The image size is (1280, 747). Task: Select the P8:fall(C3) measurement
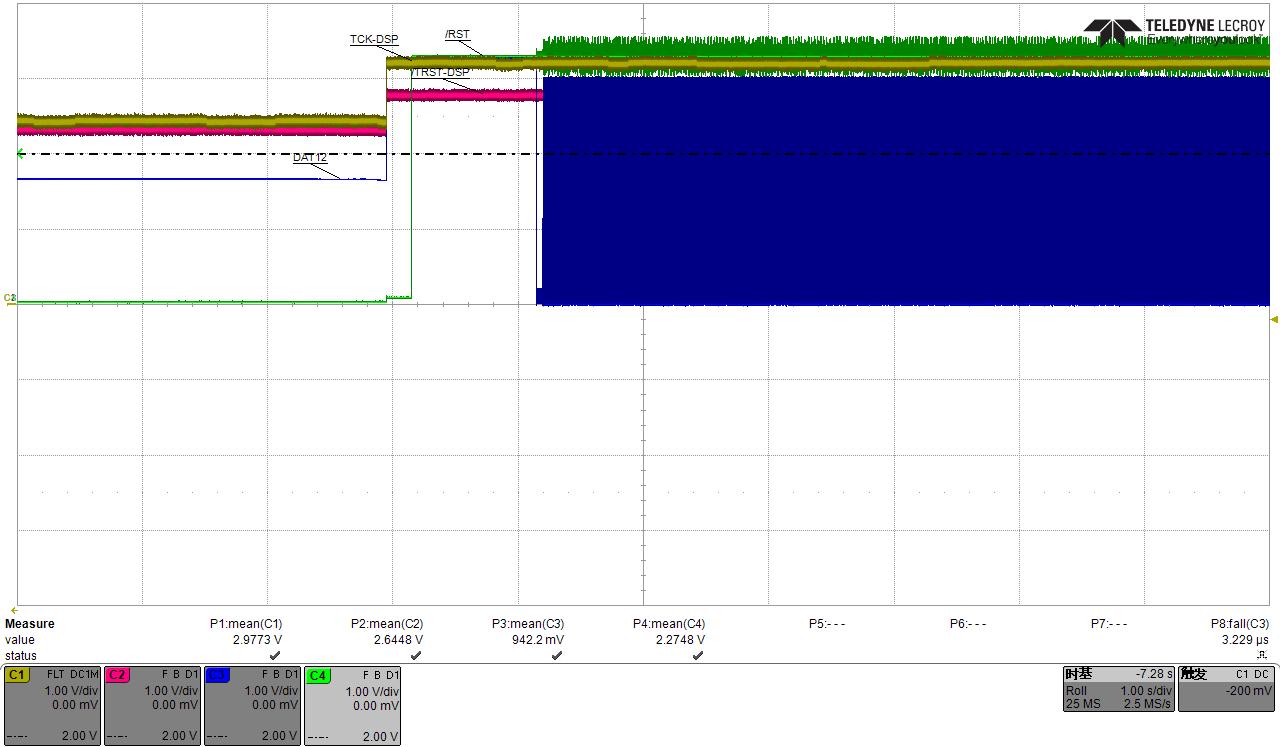click(x=1240, y=624)
